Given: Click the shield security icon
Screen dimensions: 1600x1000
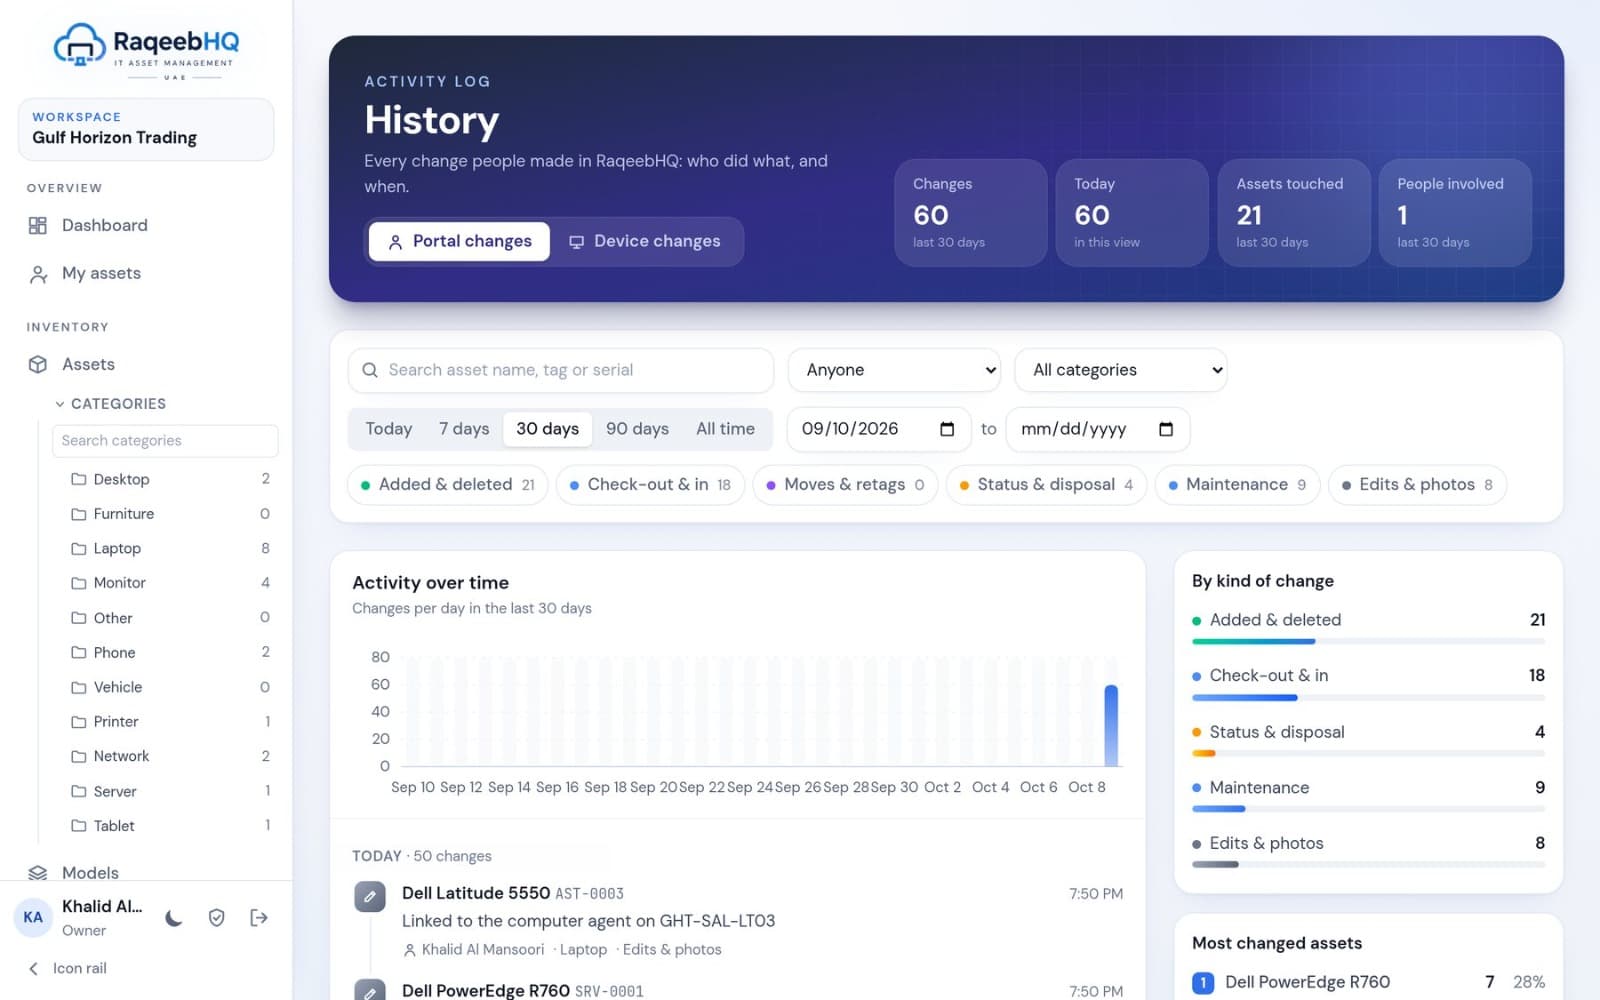Looking at the screenshot, I should (x=216, y=918).
